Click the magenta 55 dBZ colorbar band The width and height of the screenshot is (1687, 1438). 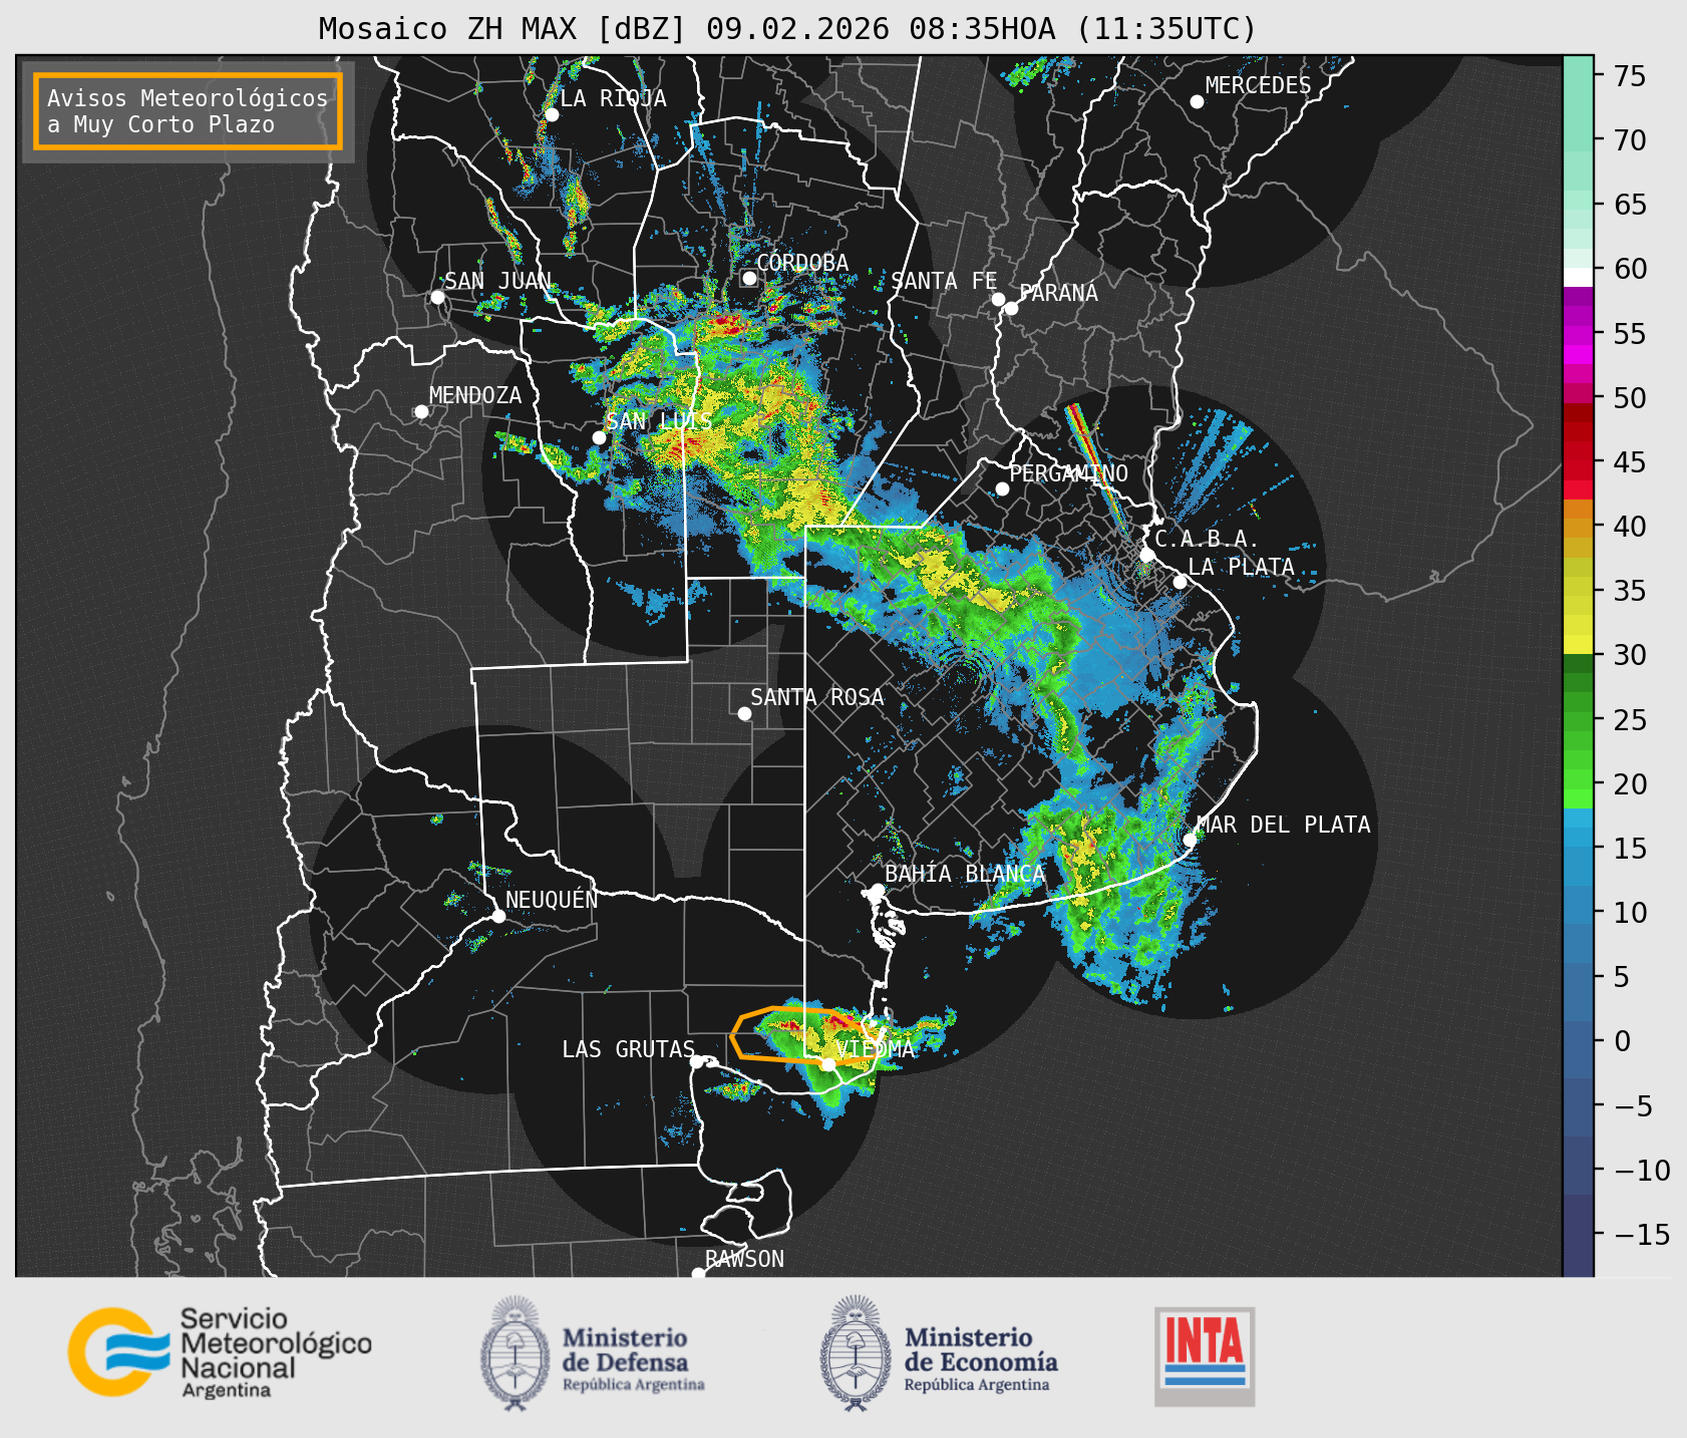1577,335
